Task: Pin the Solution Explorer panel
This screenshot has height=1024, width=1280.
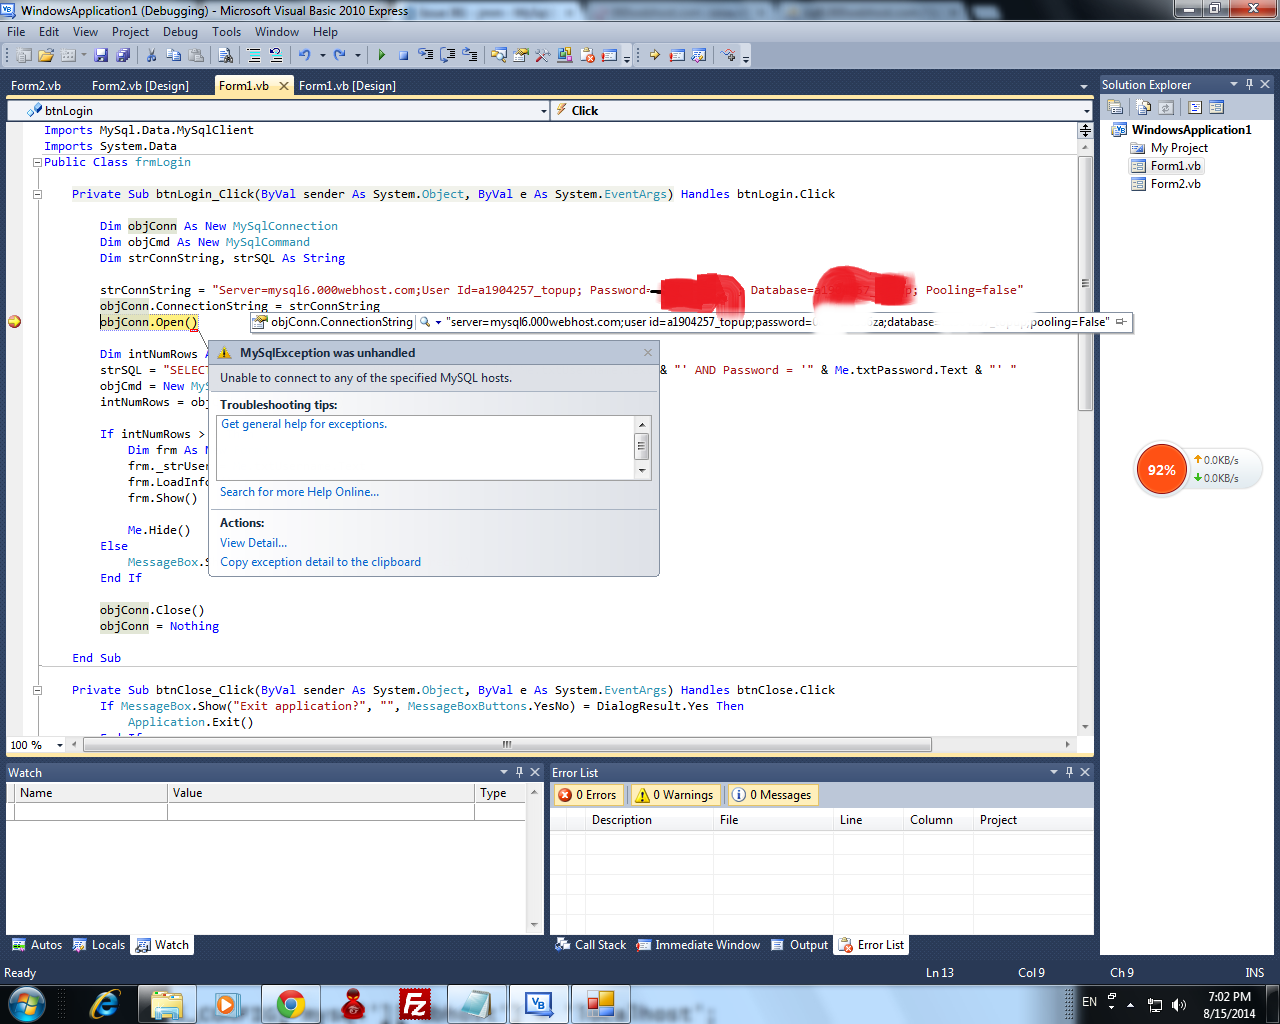Action: pos(1249,84)
